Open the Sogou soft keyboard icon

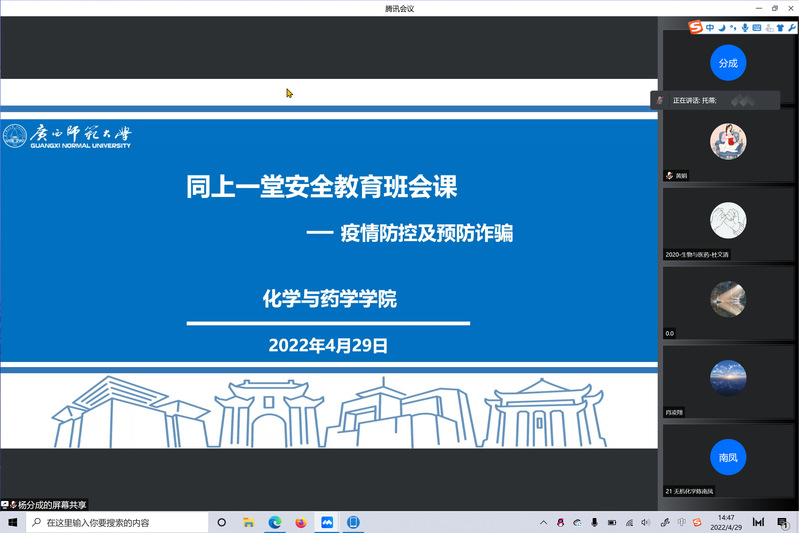(756, 27)
